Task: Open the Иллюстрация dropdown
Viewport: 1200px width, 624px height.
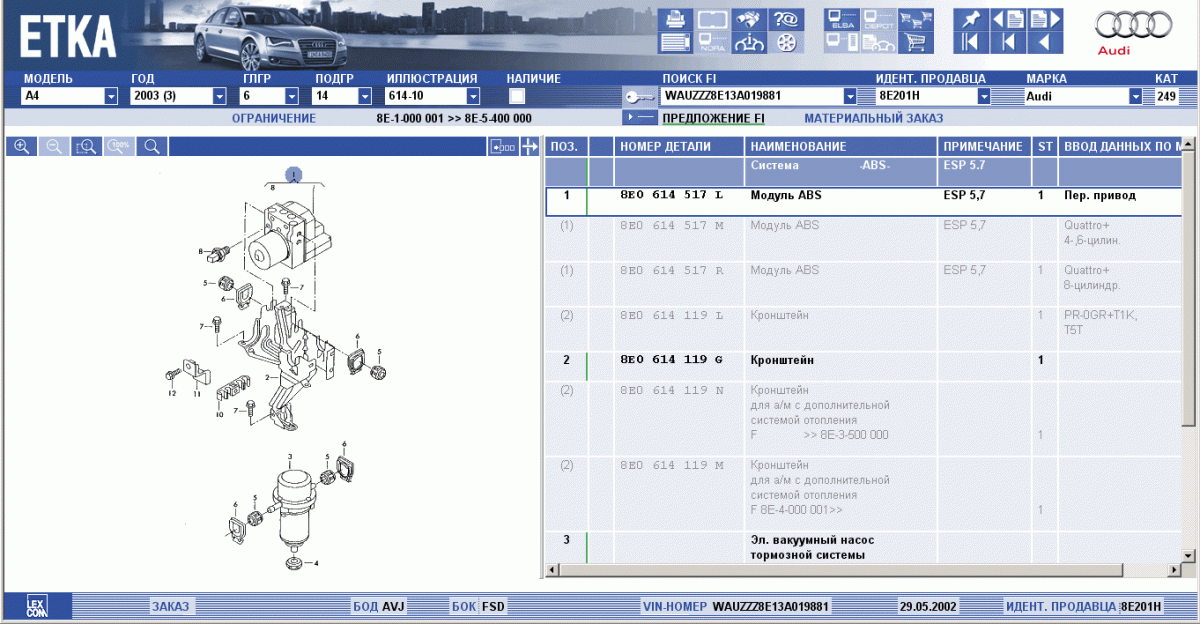Action: [x=473, y=96]
